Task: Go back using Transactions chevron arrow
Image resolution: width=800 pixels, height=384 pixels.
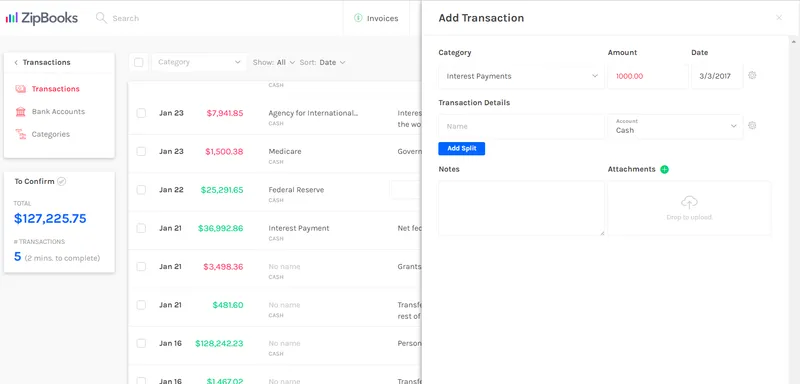Action: coord(16,63)
